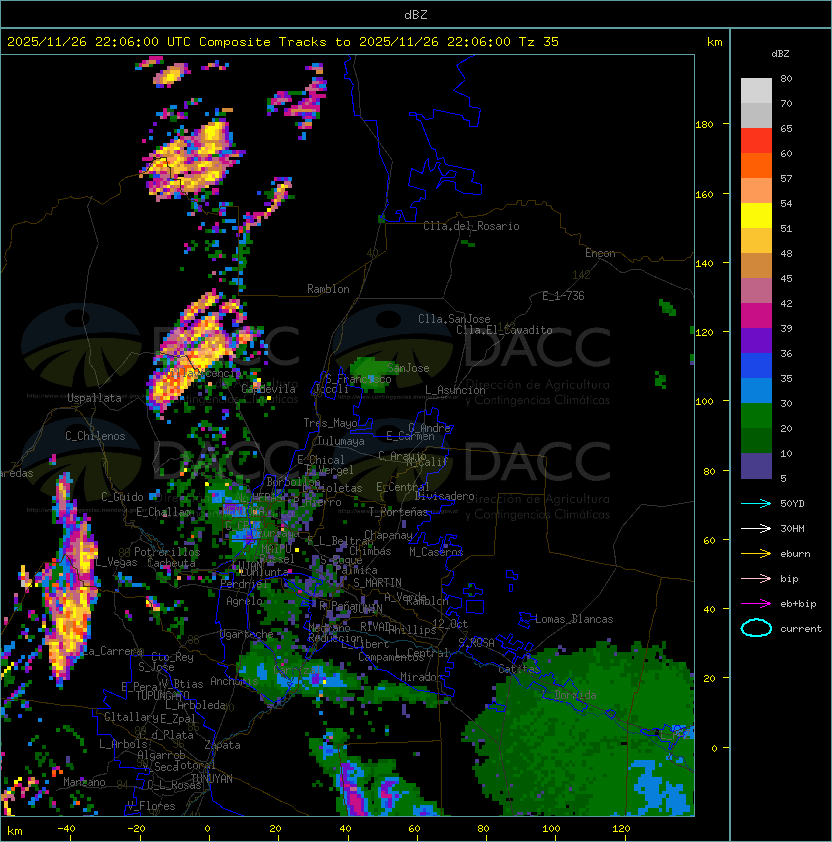Image resolution: width=832 pixels, height=842 pixels.
Task: Click the 180 km mark on right axis
Action: click(704, 125)
